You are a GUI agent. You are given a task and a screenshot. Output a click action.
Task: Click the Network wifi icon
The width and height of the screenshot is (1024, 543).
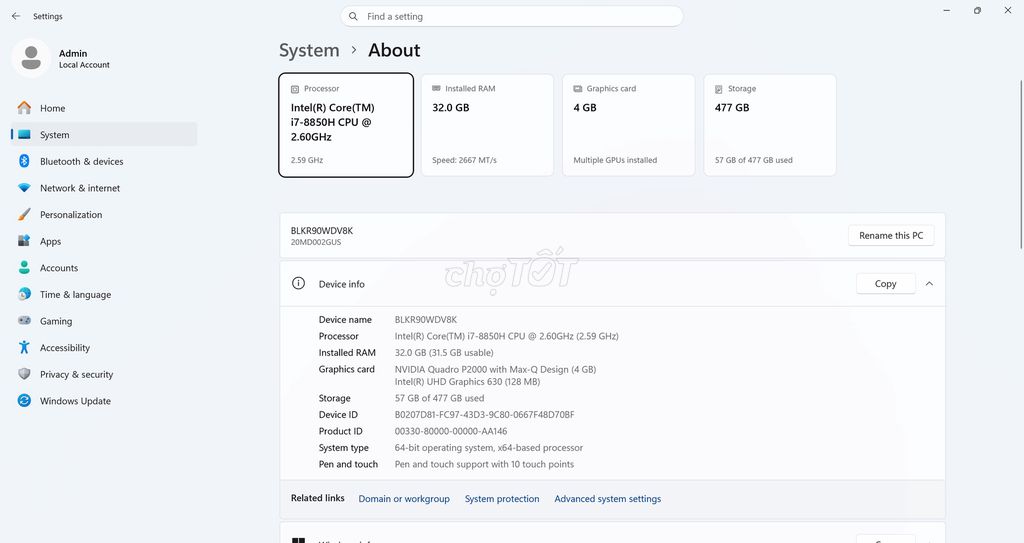click(x=24, y=188)
